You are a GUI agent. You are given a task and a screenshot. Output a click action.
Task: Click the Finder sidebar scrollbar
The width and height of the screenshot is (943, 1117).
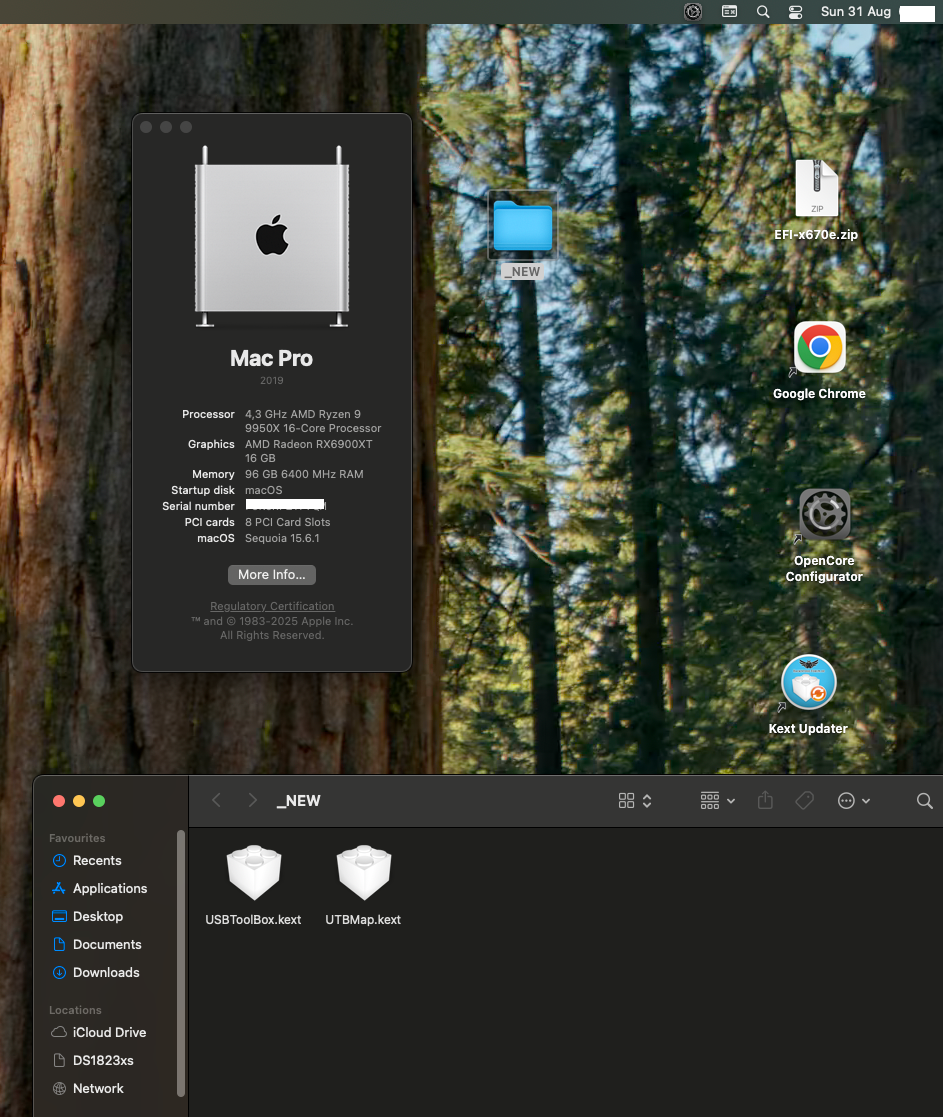coord(181,960)
